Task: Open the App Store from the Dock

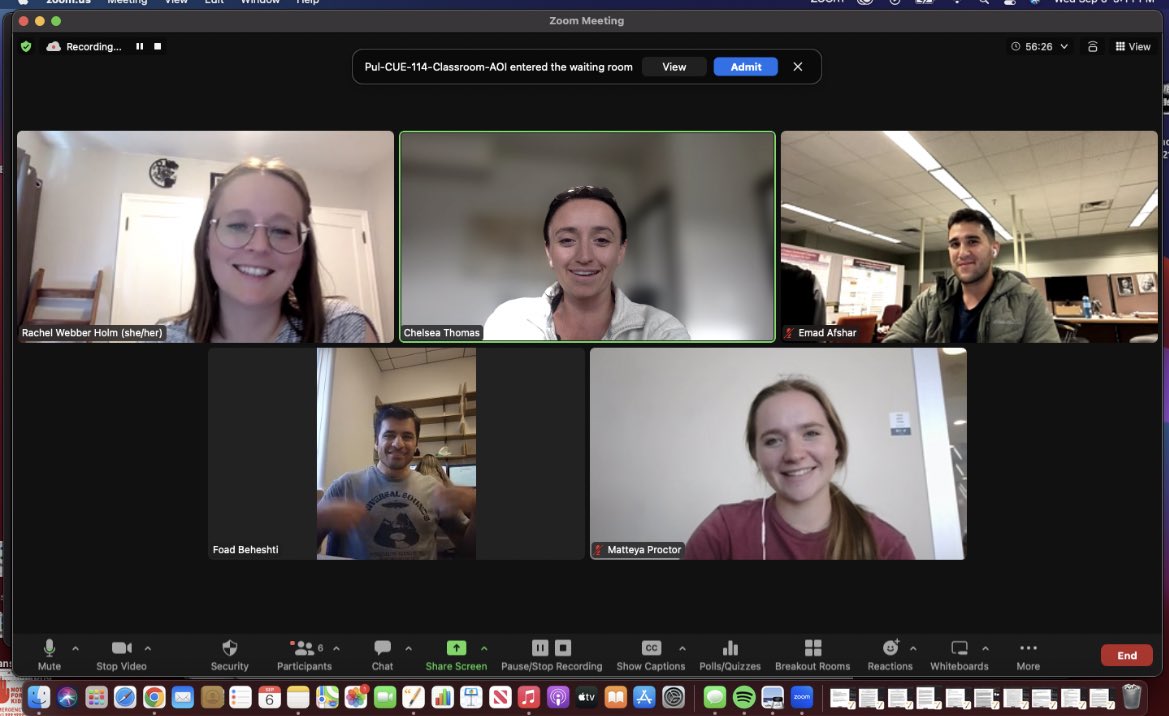Action: pos(644,697)
